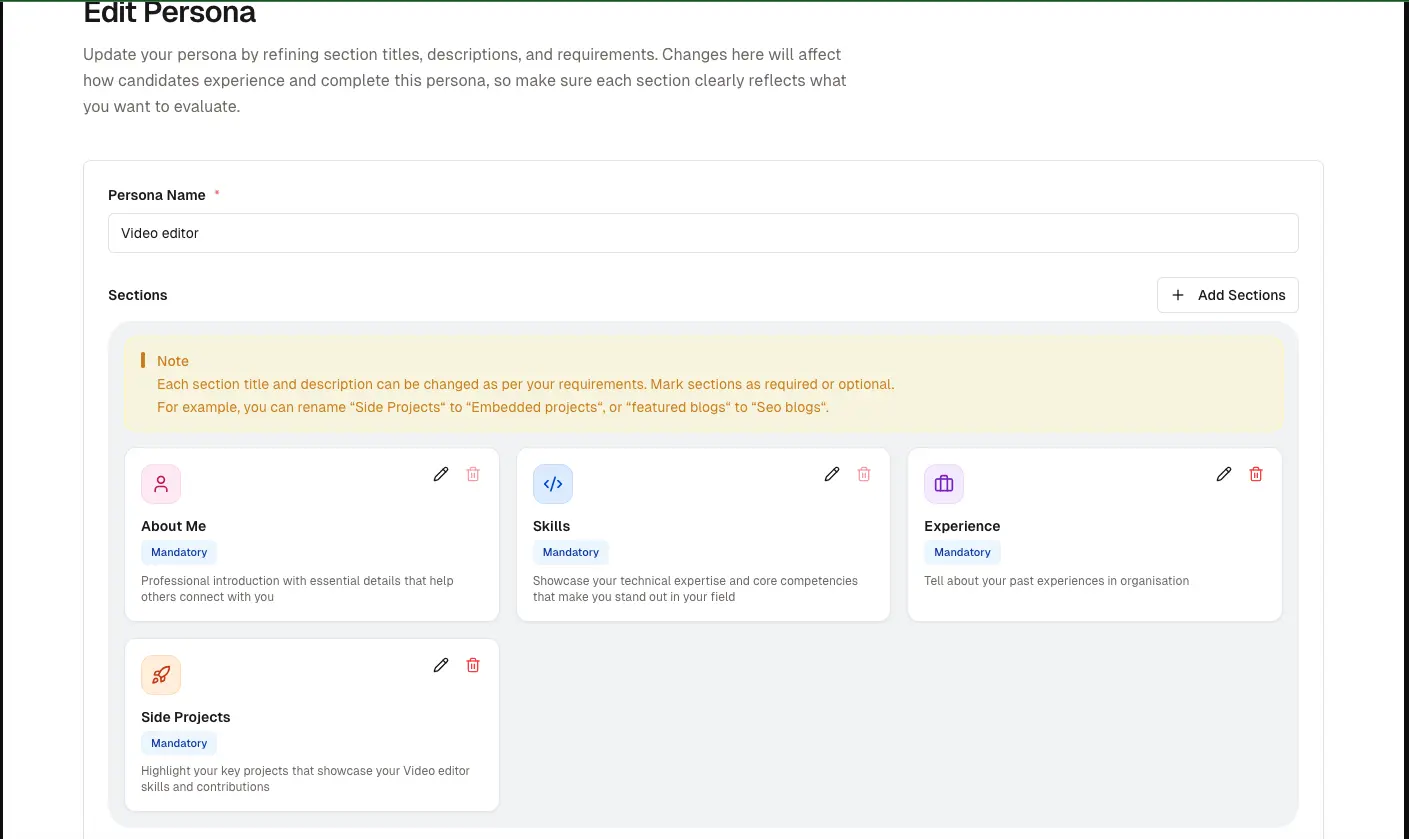Select the Side Projects card title

coord(186,717)
